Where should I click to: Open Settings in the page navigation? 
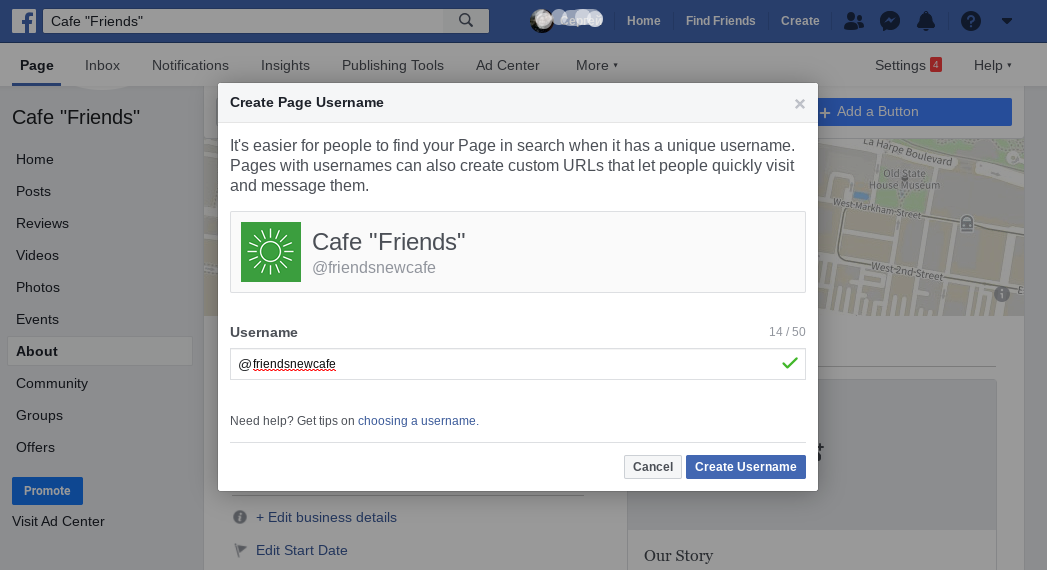[x=900, y=65]
